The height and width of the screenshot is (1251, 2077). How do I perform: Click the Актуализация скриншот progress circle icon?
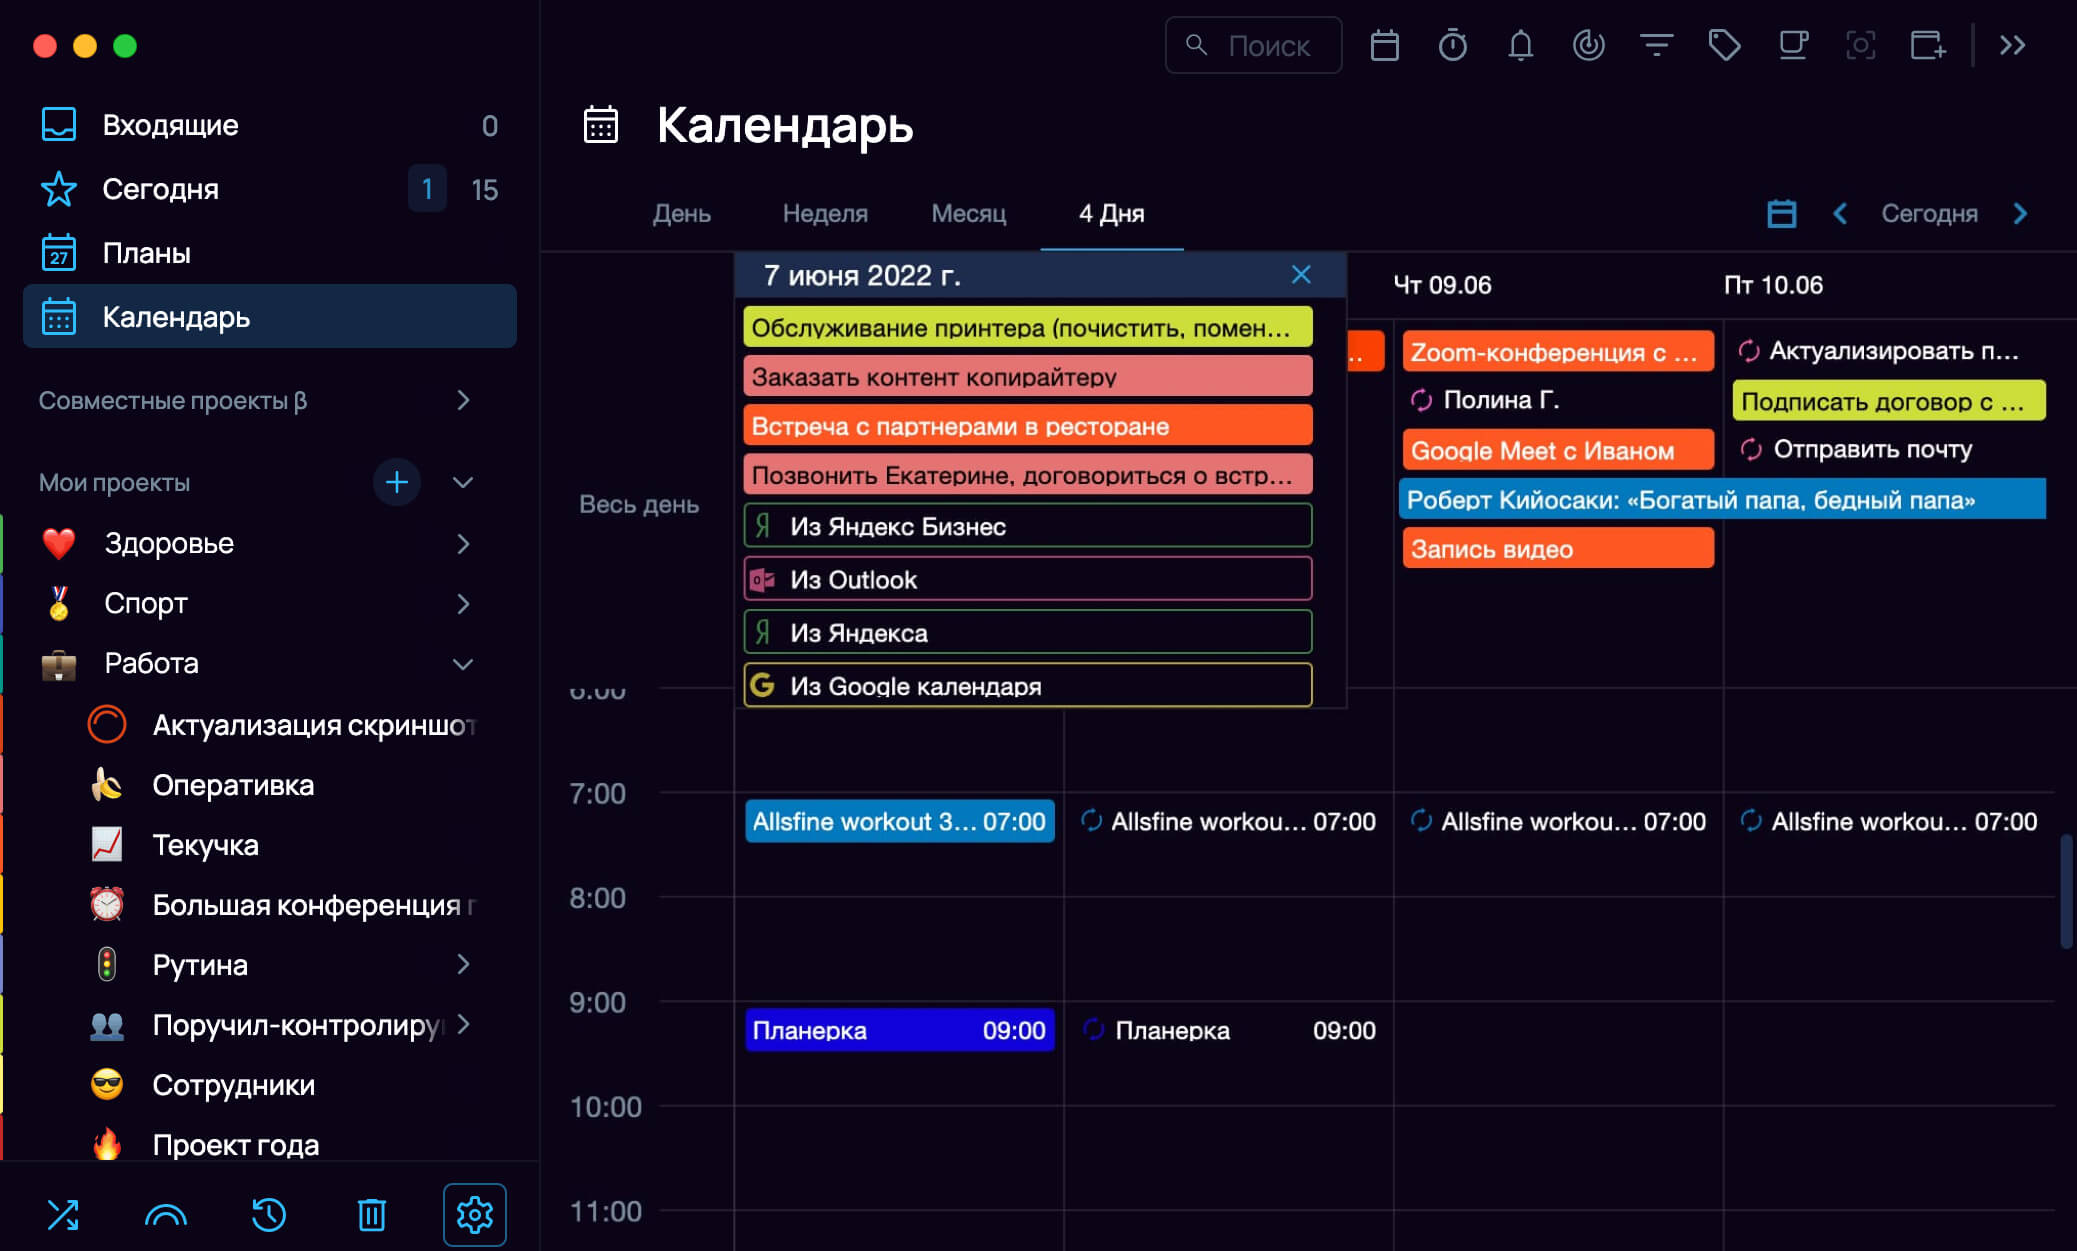107,725
